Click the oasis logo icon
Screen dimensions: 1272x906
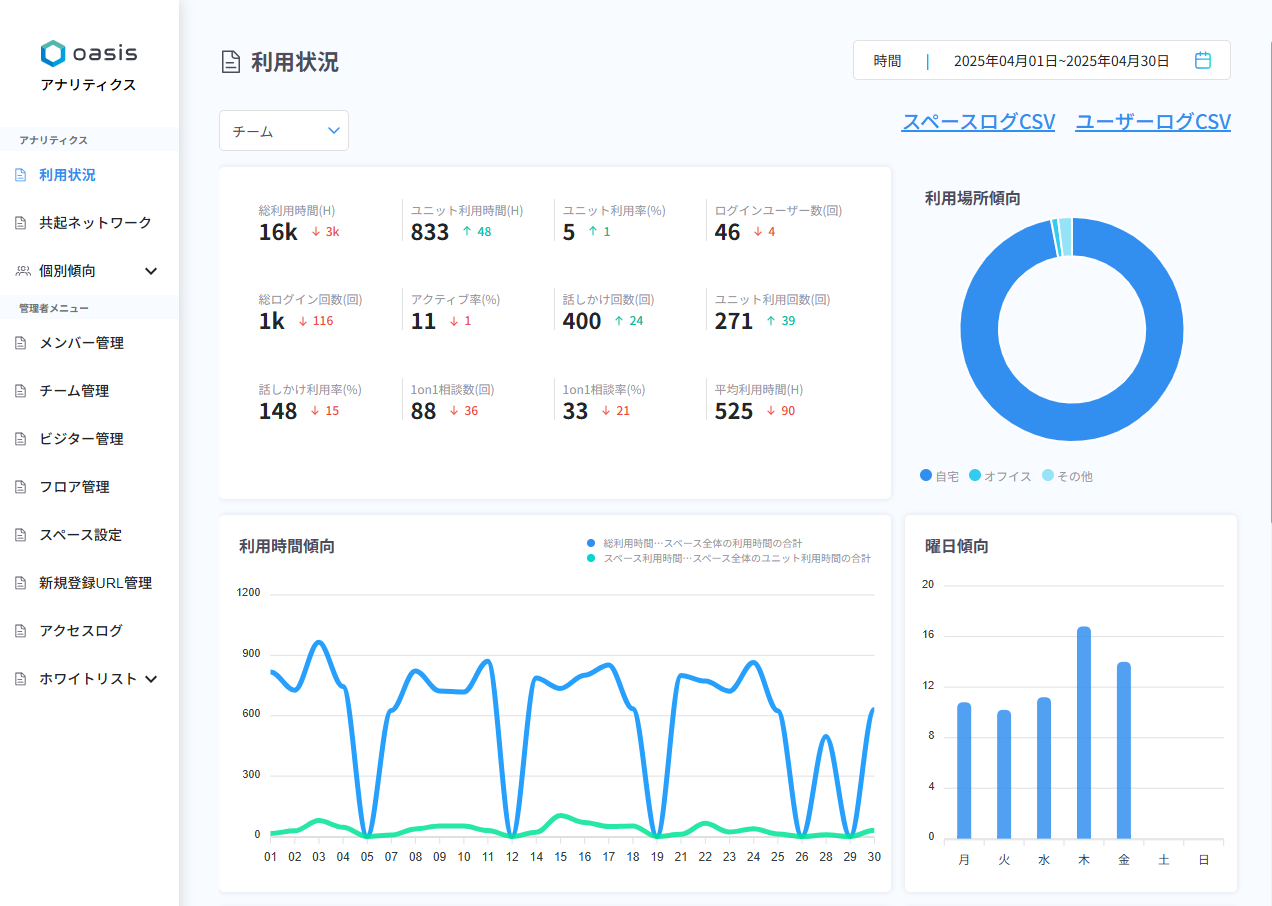coord(53,53)
